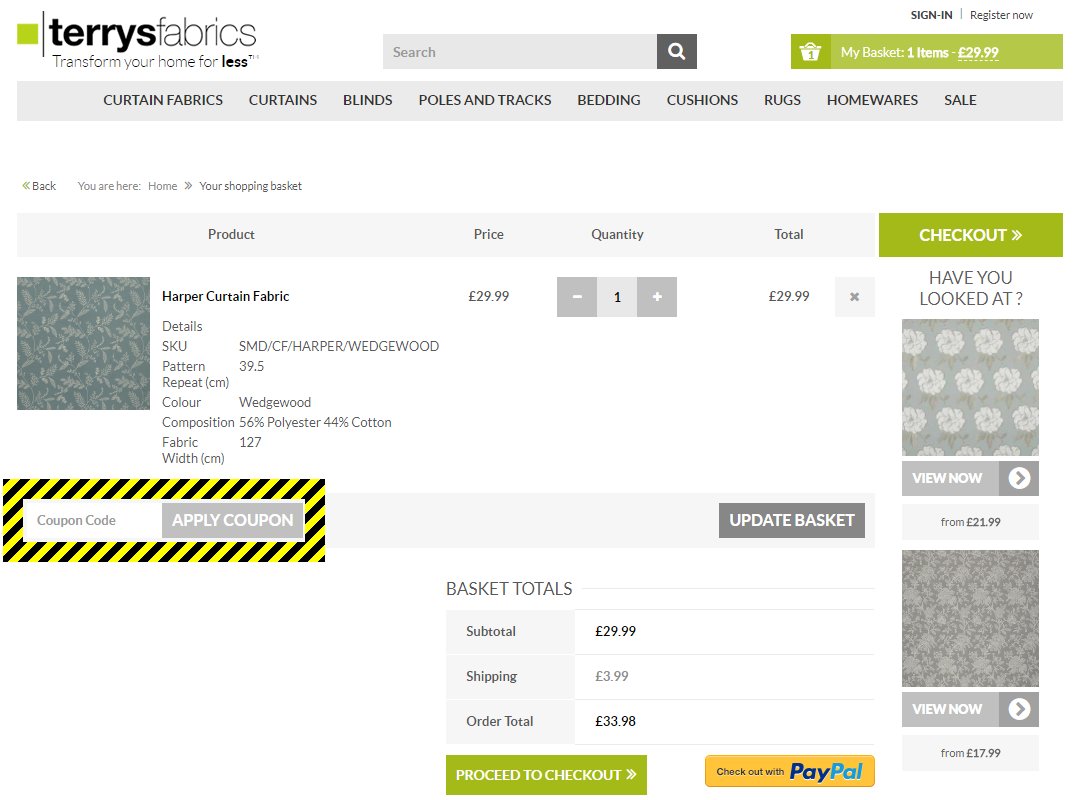Image resolution: width=1080 pixels, height=800 pixels.
Task: Check out with PayPal
Action: coord(789,771)
